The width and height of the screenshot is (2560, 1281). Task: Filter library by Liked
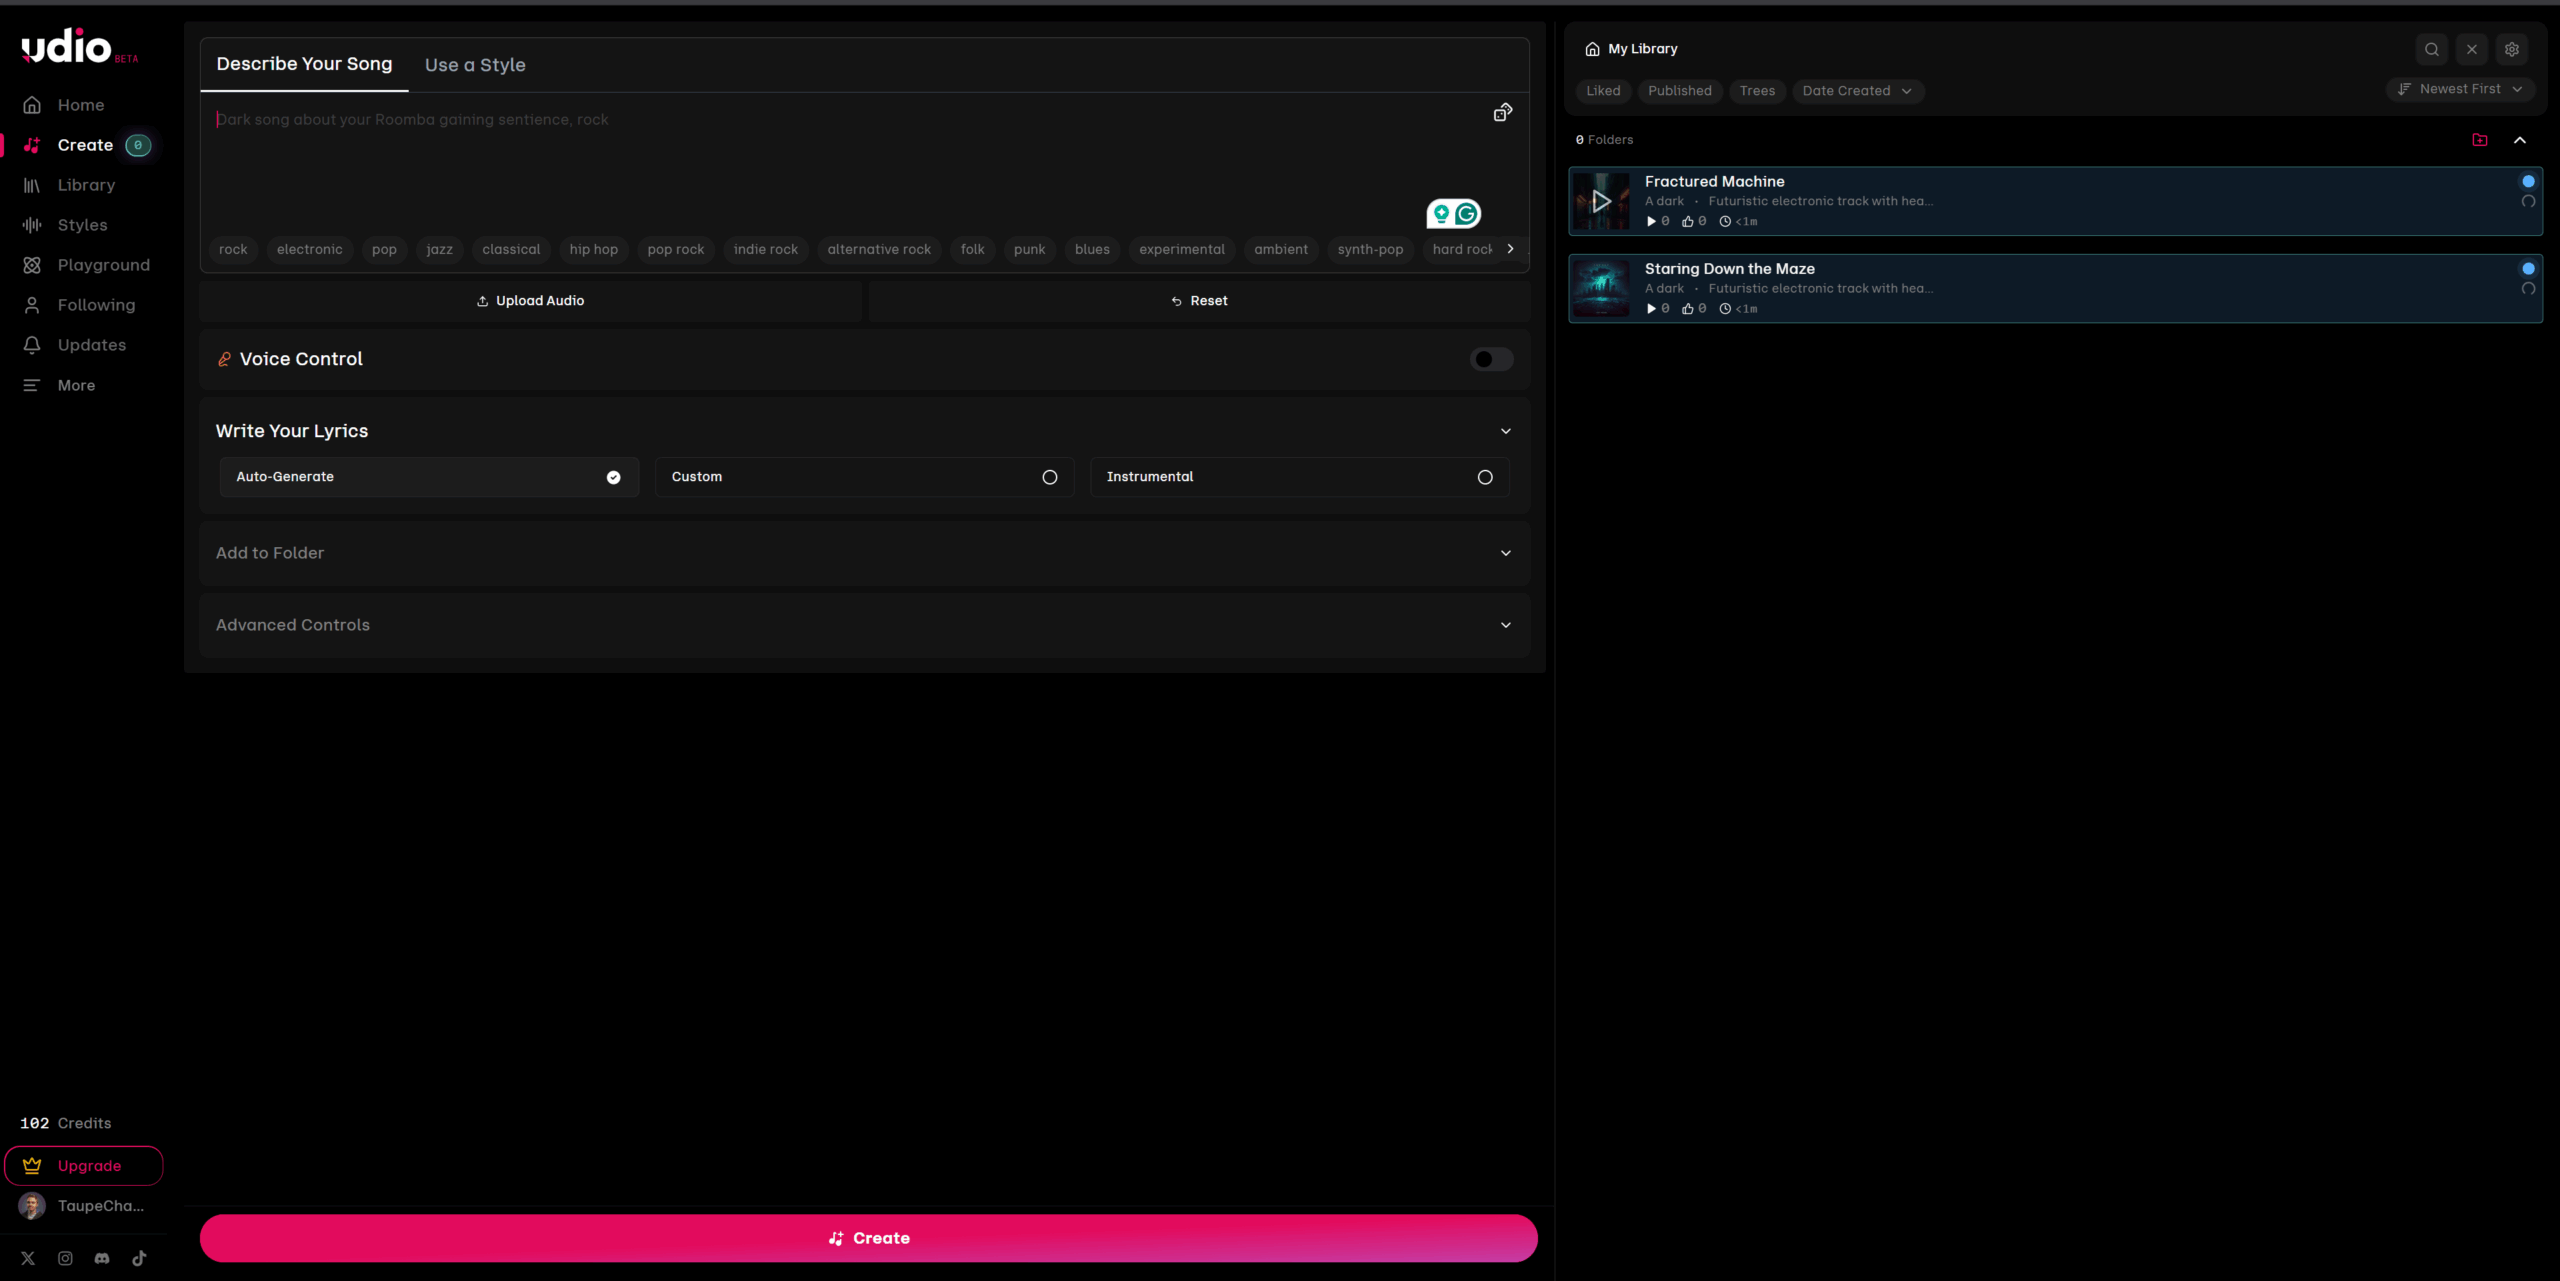coord(1603,91)
